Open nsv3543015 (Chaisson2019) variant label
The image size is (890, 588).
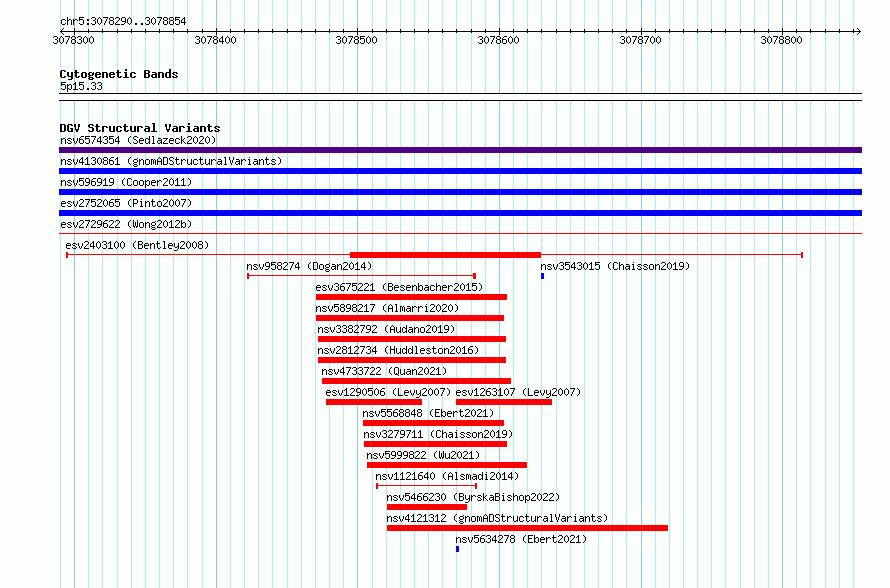615,266
